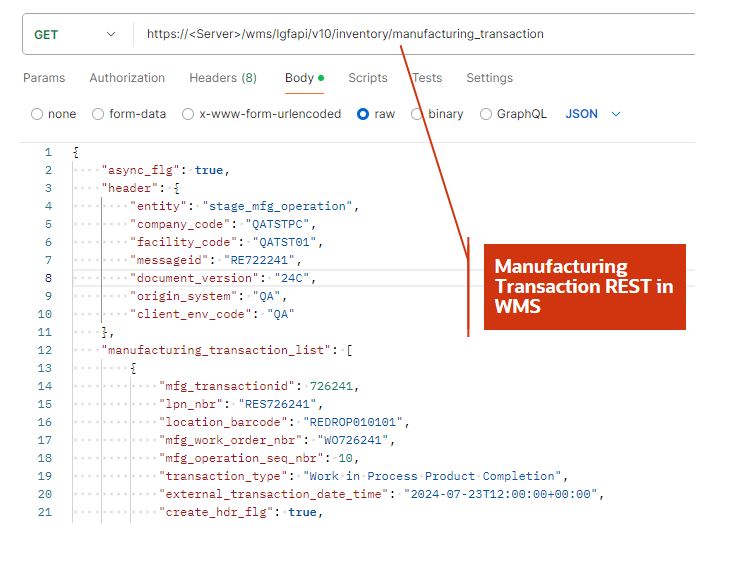Screen dimensions: 744x567
Task: Select the binary radio button
Action: tap(417, 114)
